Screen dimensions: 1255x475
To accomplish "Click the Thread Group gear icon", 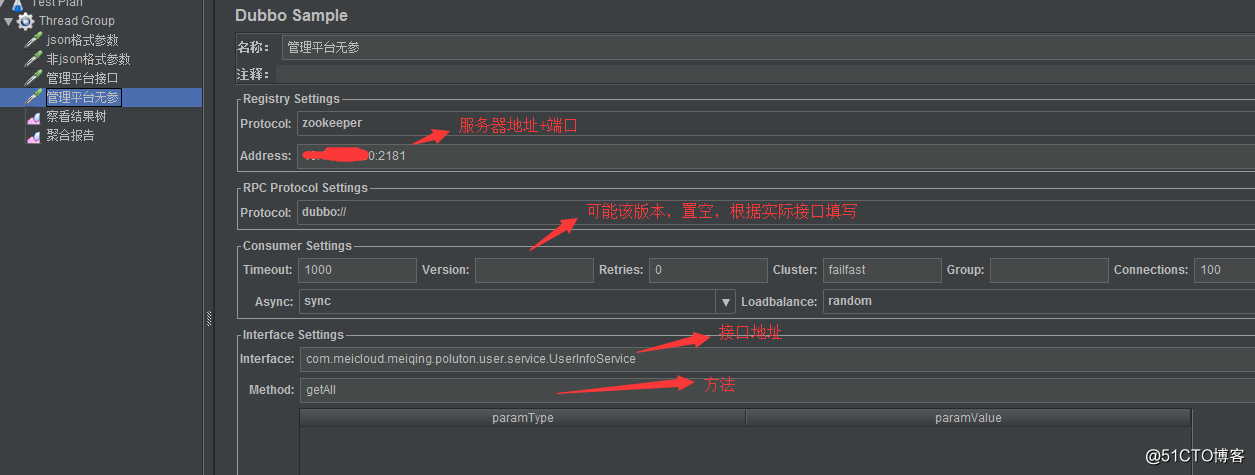I will [25, 21].
